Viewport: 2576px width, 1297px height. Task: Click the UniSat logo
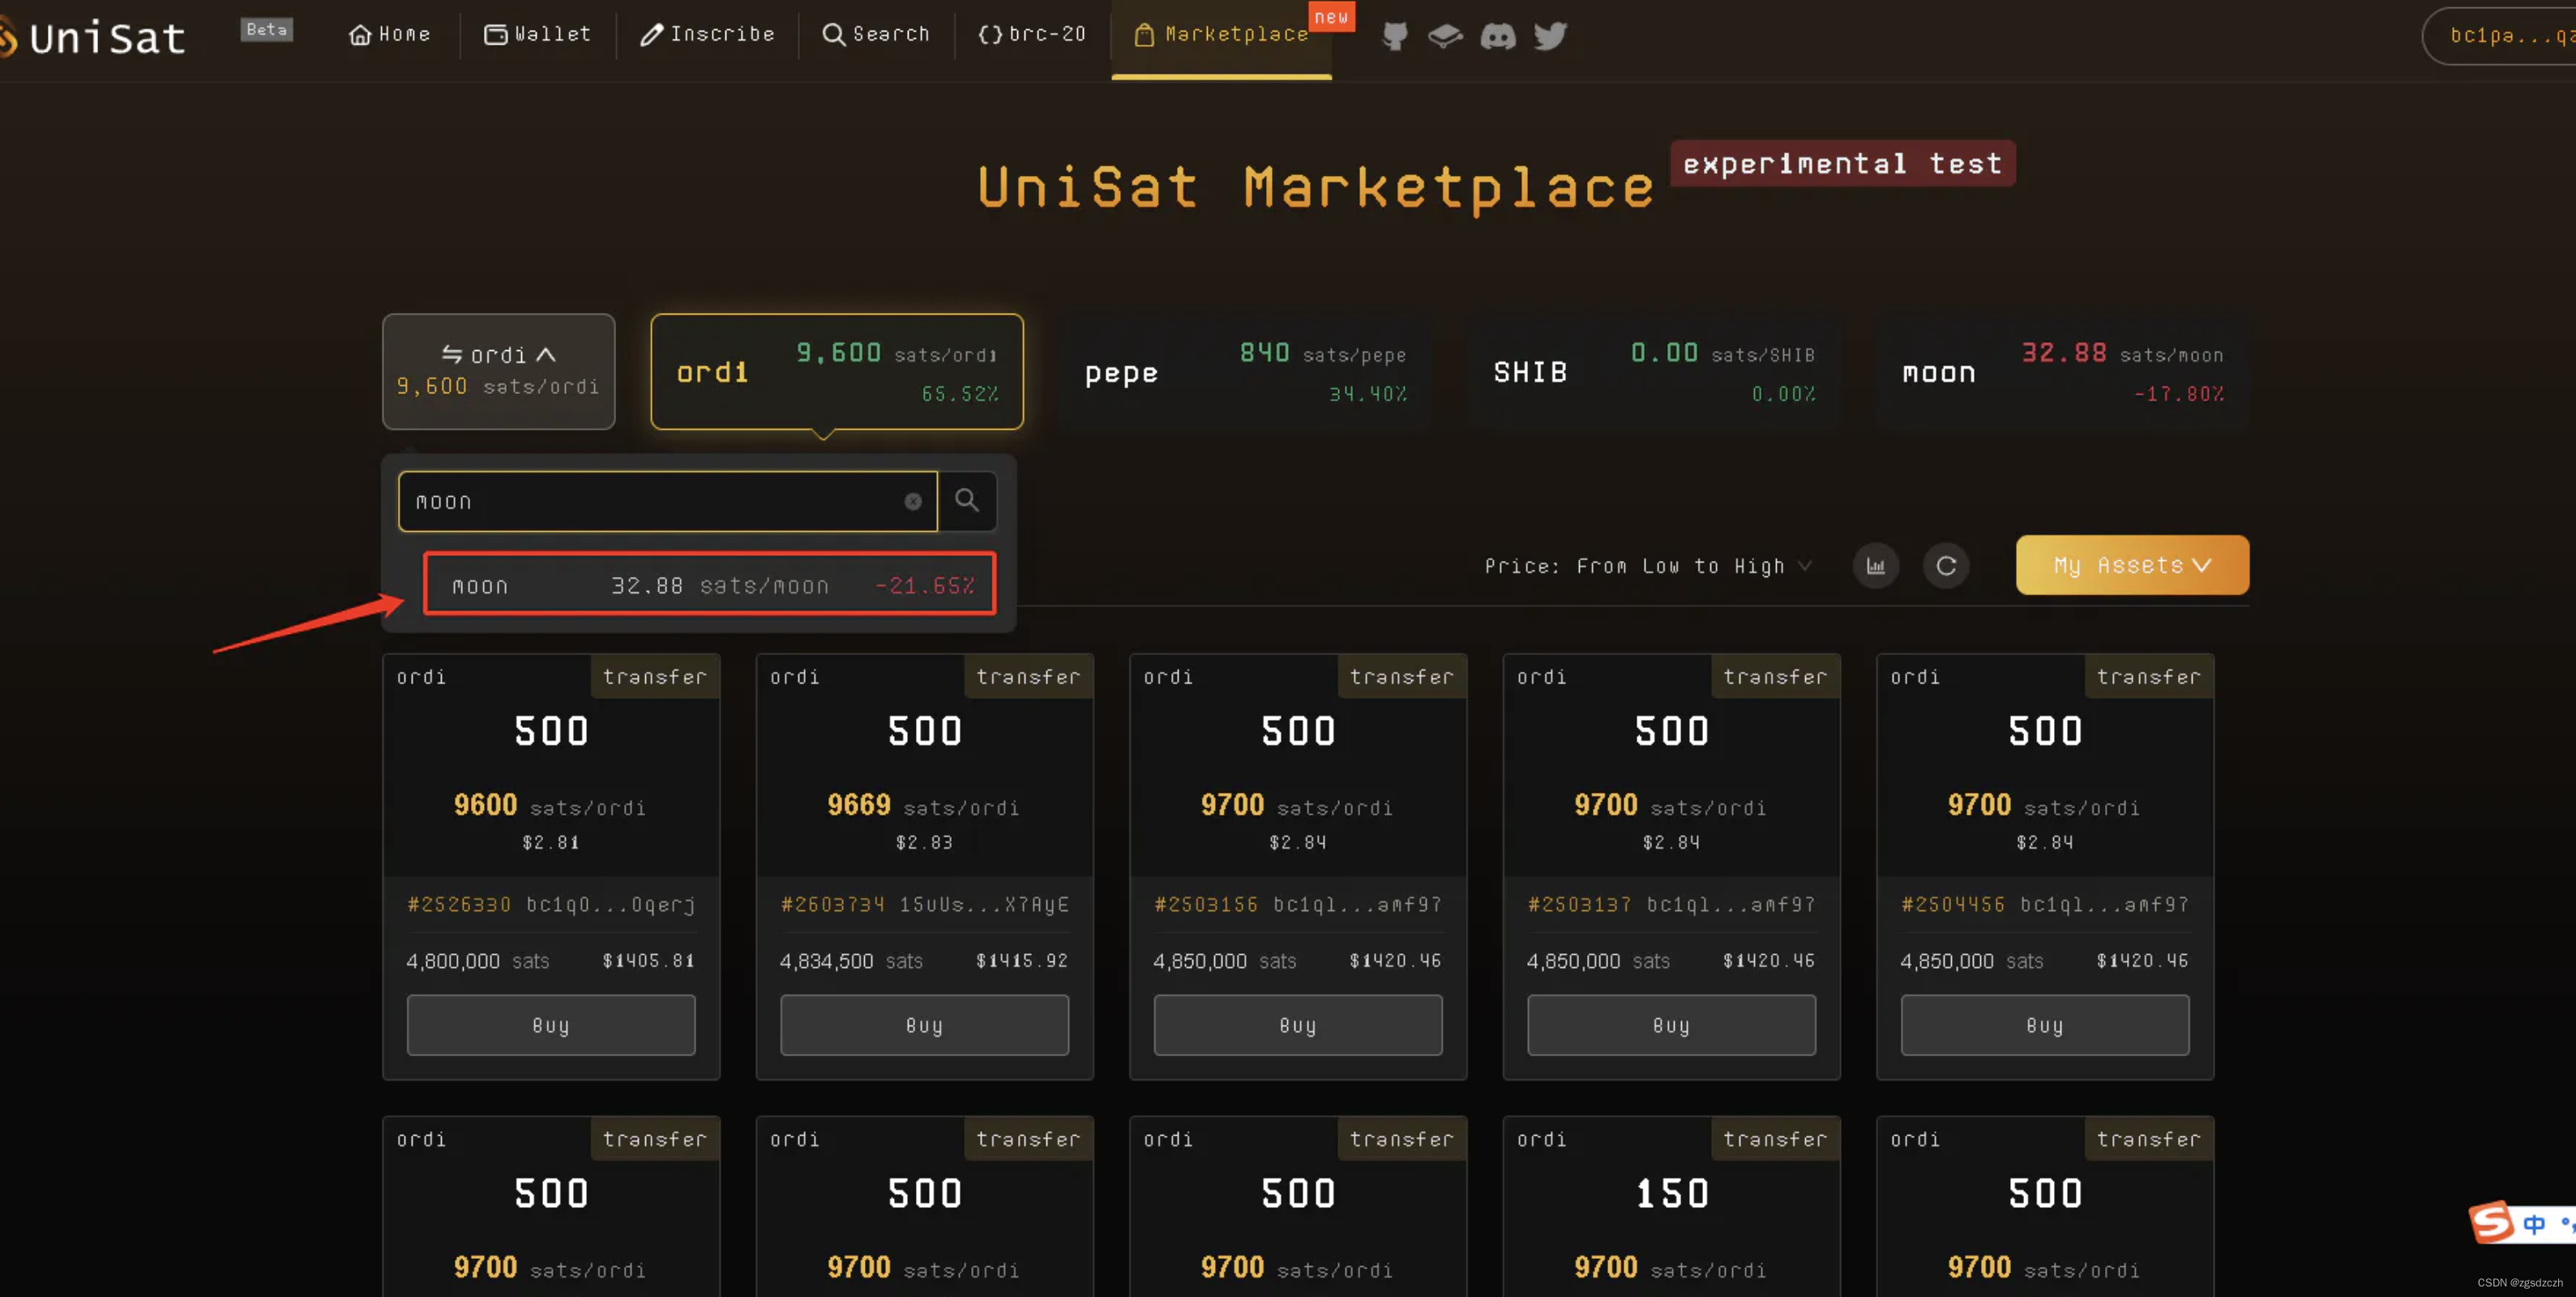click(94, 38)
